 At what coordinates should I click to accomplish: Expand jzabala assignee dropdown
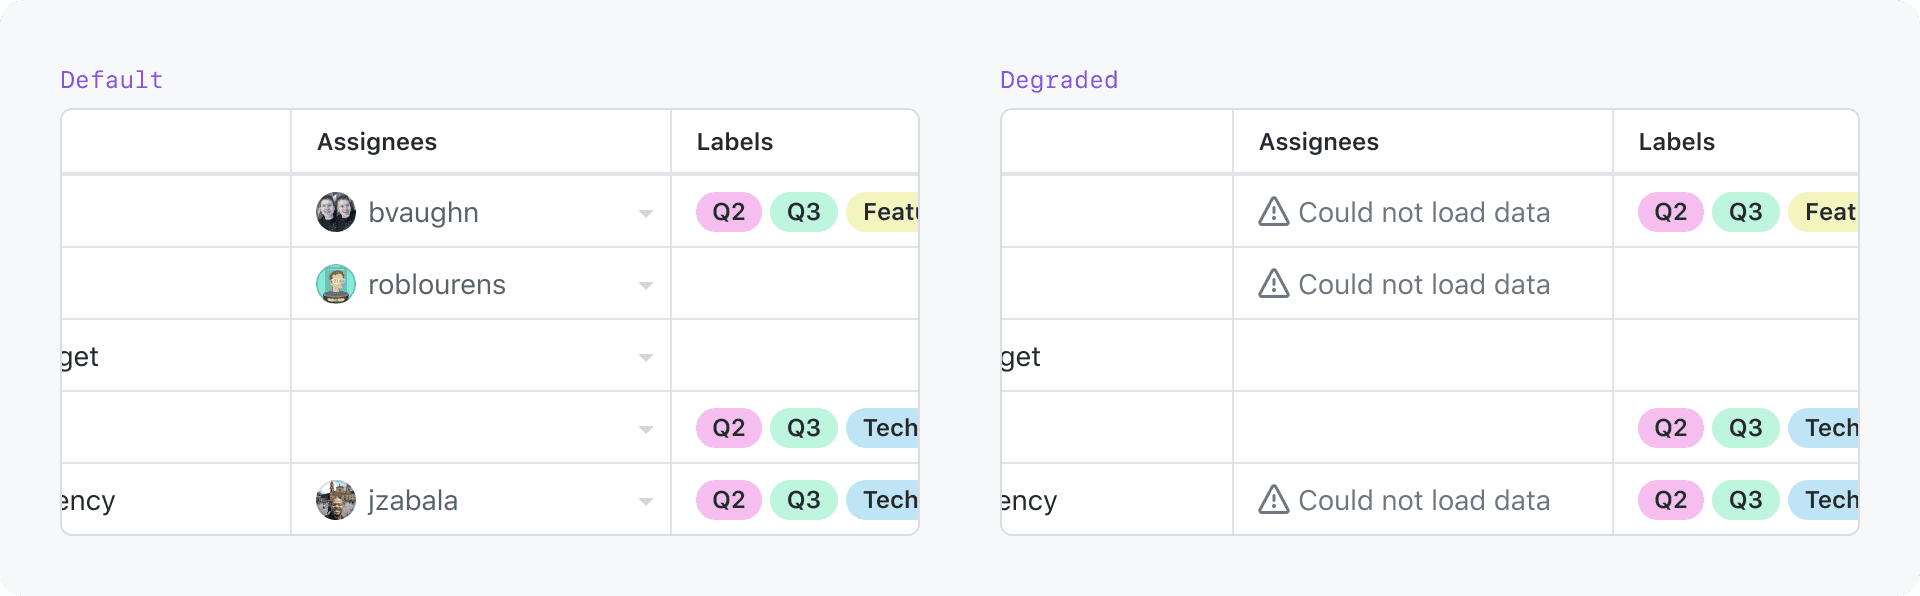(x=646, y=501)
